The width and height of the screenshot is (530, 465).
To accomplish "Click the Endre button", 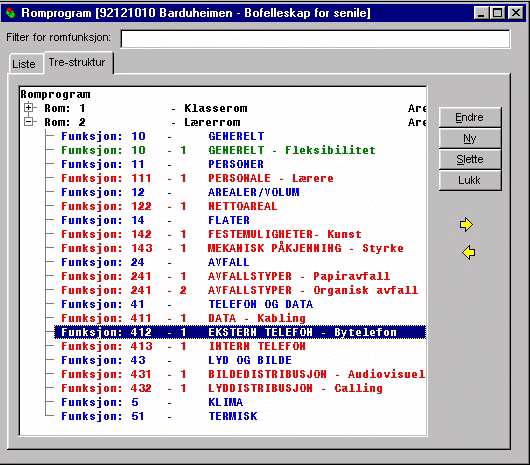I will click(x=469, y=117).
